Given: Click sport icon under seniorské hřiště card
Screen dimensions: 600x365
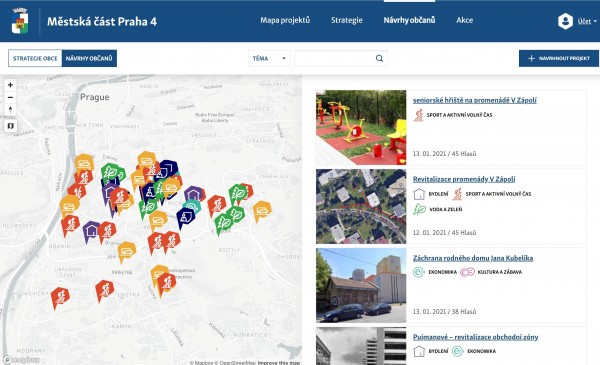Looking at the screenshot, I should pyautogui.click(x=418, y=115).
